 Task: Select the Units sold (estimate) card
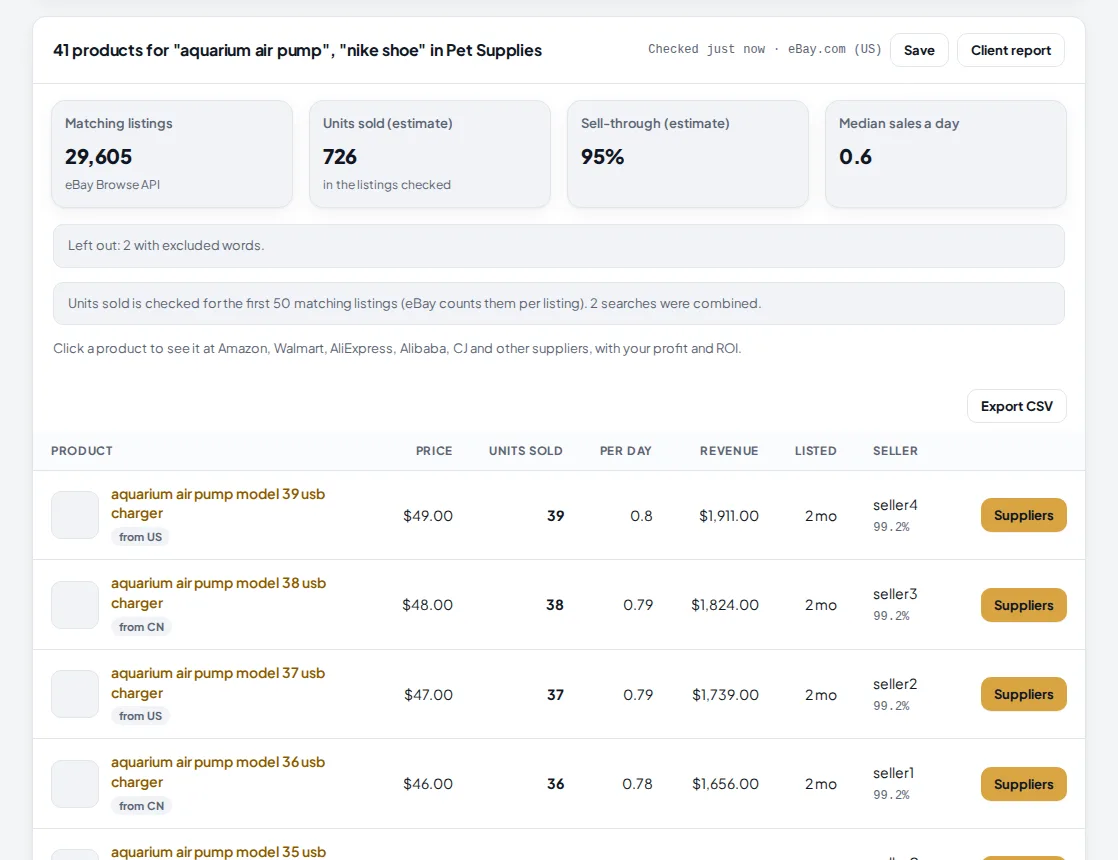click(x=430, y=154)
